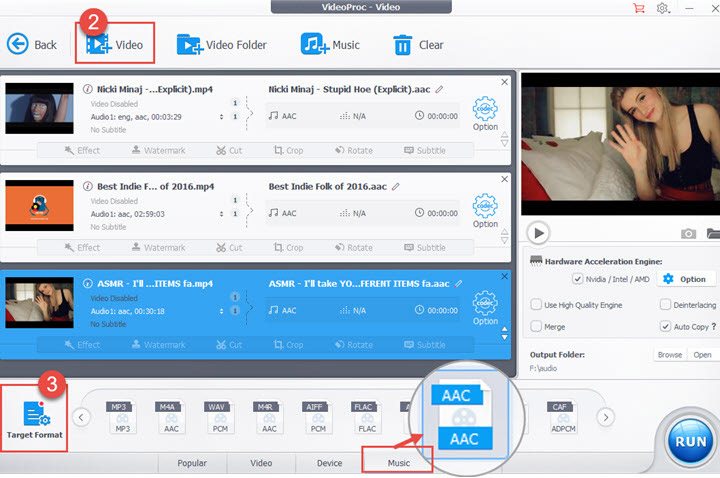Choose M4R AAC ringtone format

269,417
